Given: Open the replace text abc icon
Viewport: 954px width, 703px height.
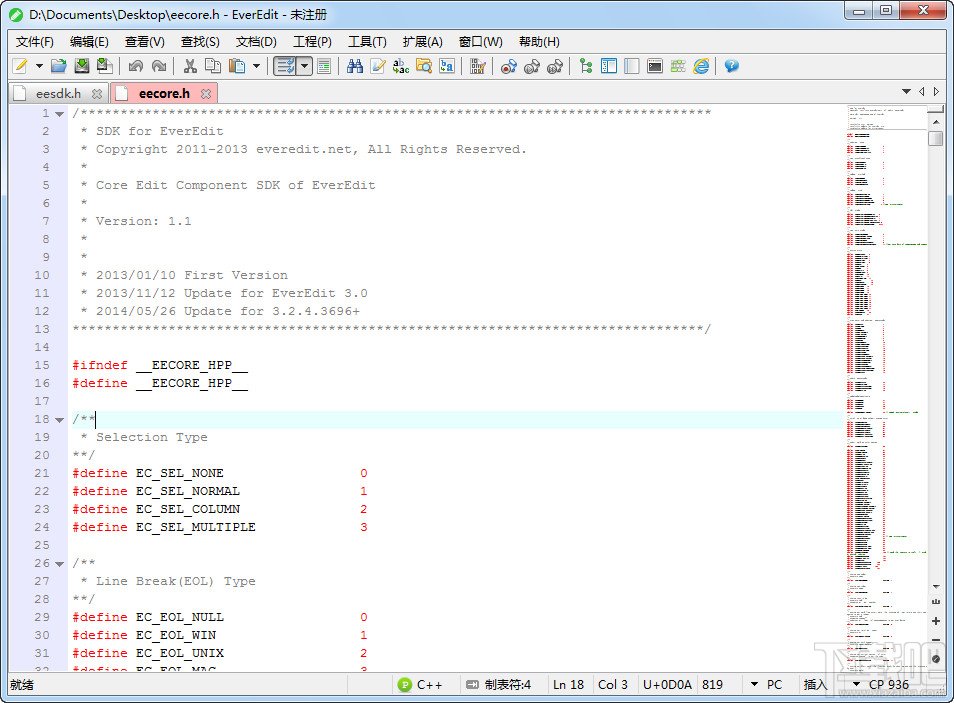Looking at the screenshot, I should (x=401, y=66).
